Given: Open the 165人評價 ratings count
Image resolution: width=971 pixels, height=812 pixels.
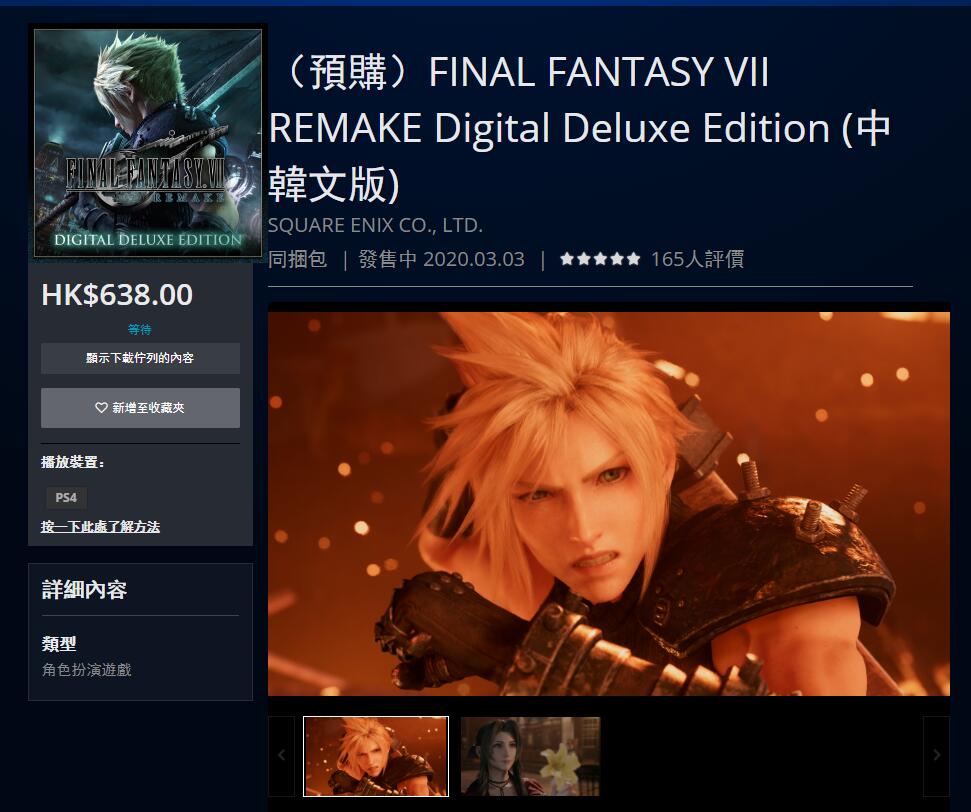Looking at the screenshot, I should click(x=697, y=259).
